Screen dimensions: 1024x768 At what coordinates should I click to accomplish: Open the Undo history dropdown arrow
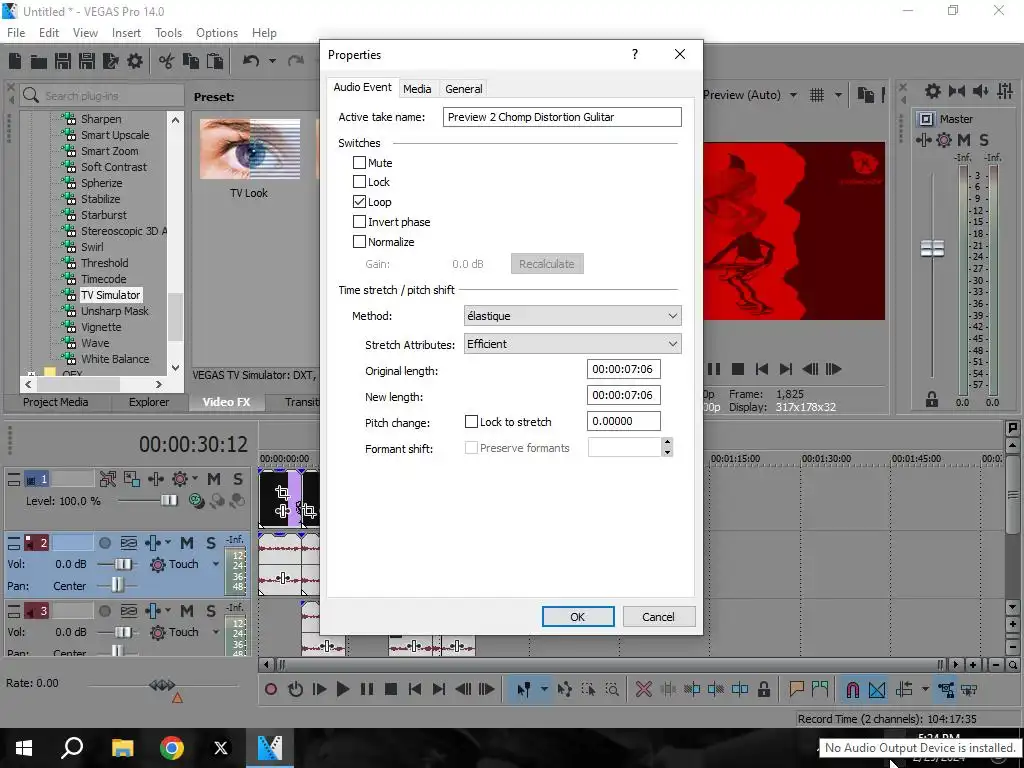pyautogui.click(x=272, y=61)
